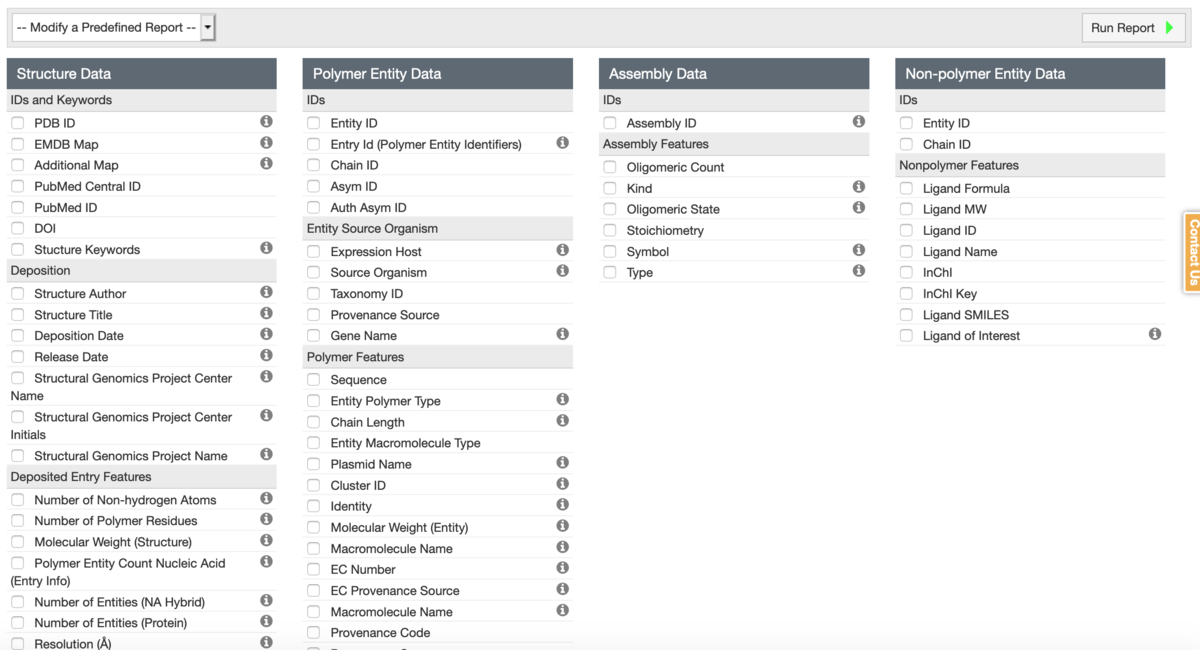Click info icon next to EC Number
The image size is (1200, 650).
tap(562, 568)
